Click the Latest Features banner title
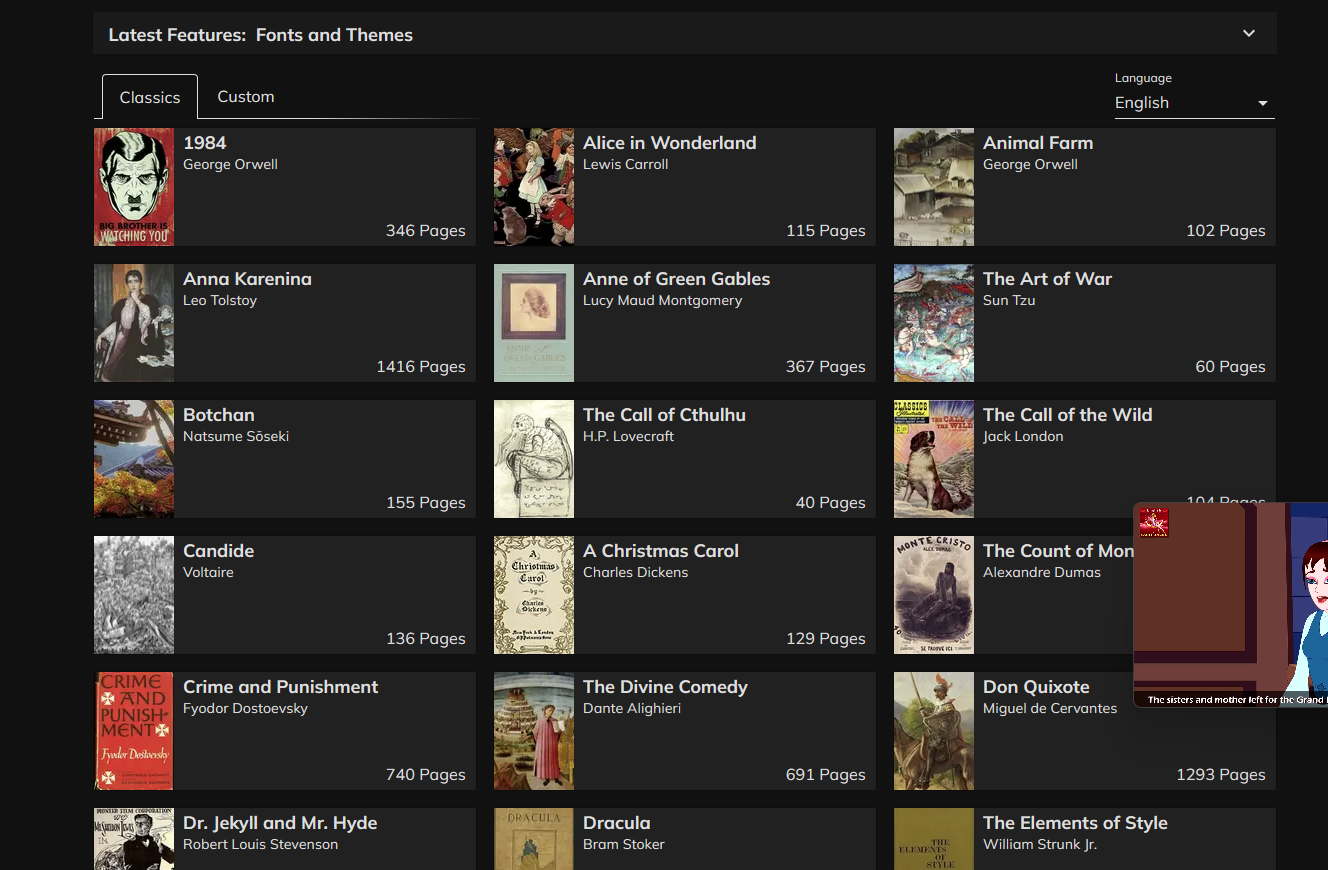1328x870 pixels. coord(260,35)
